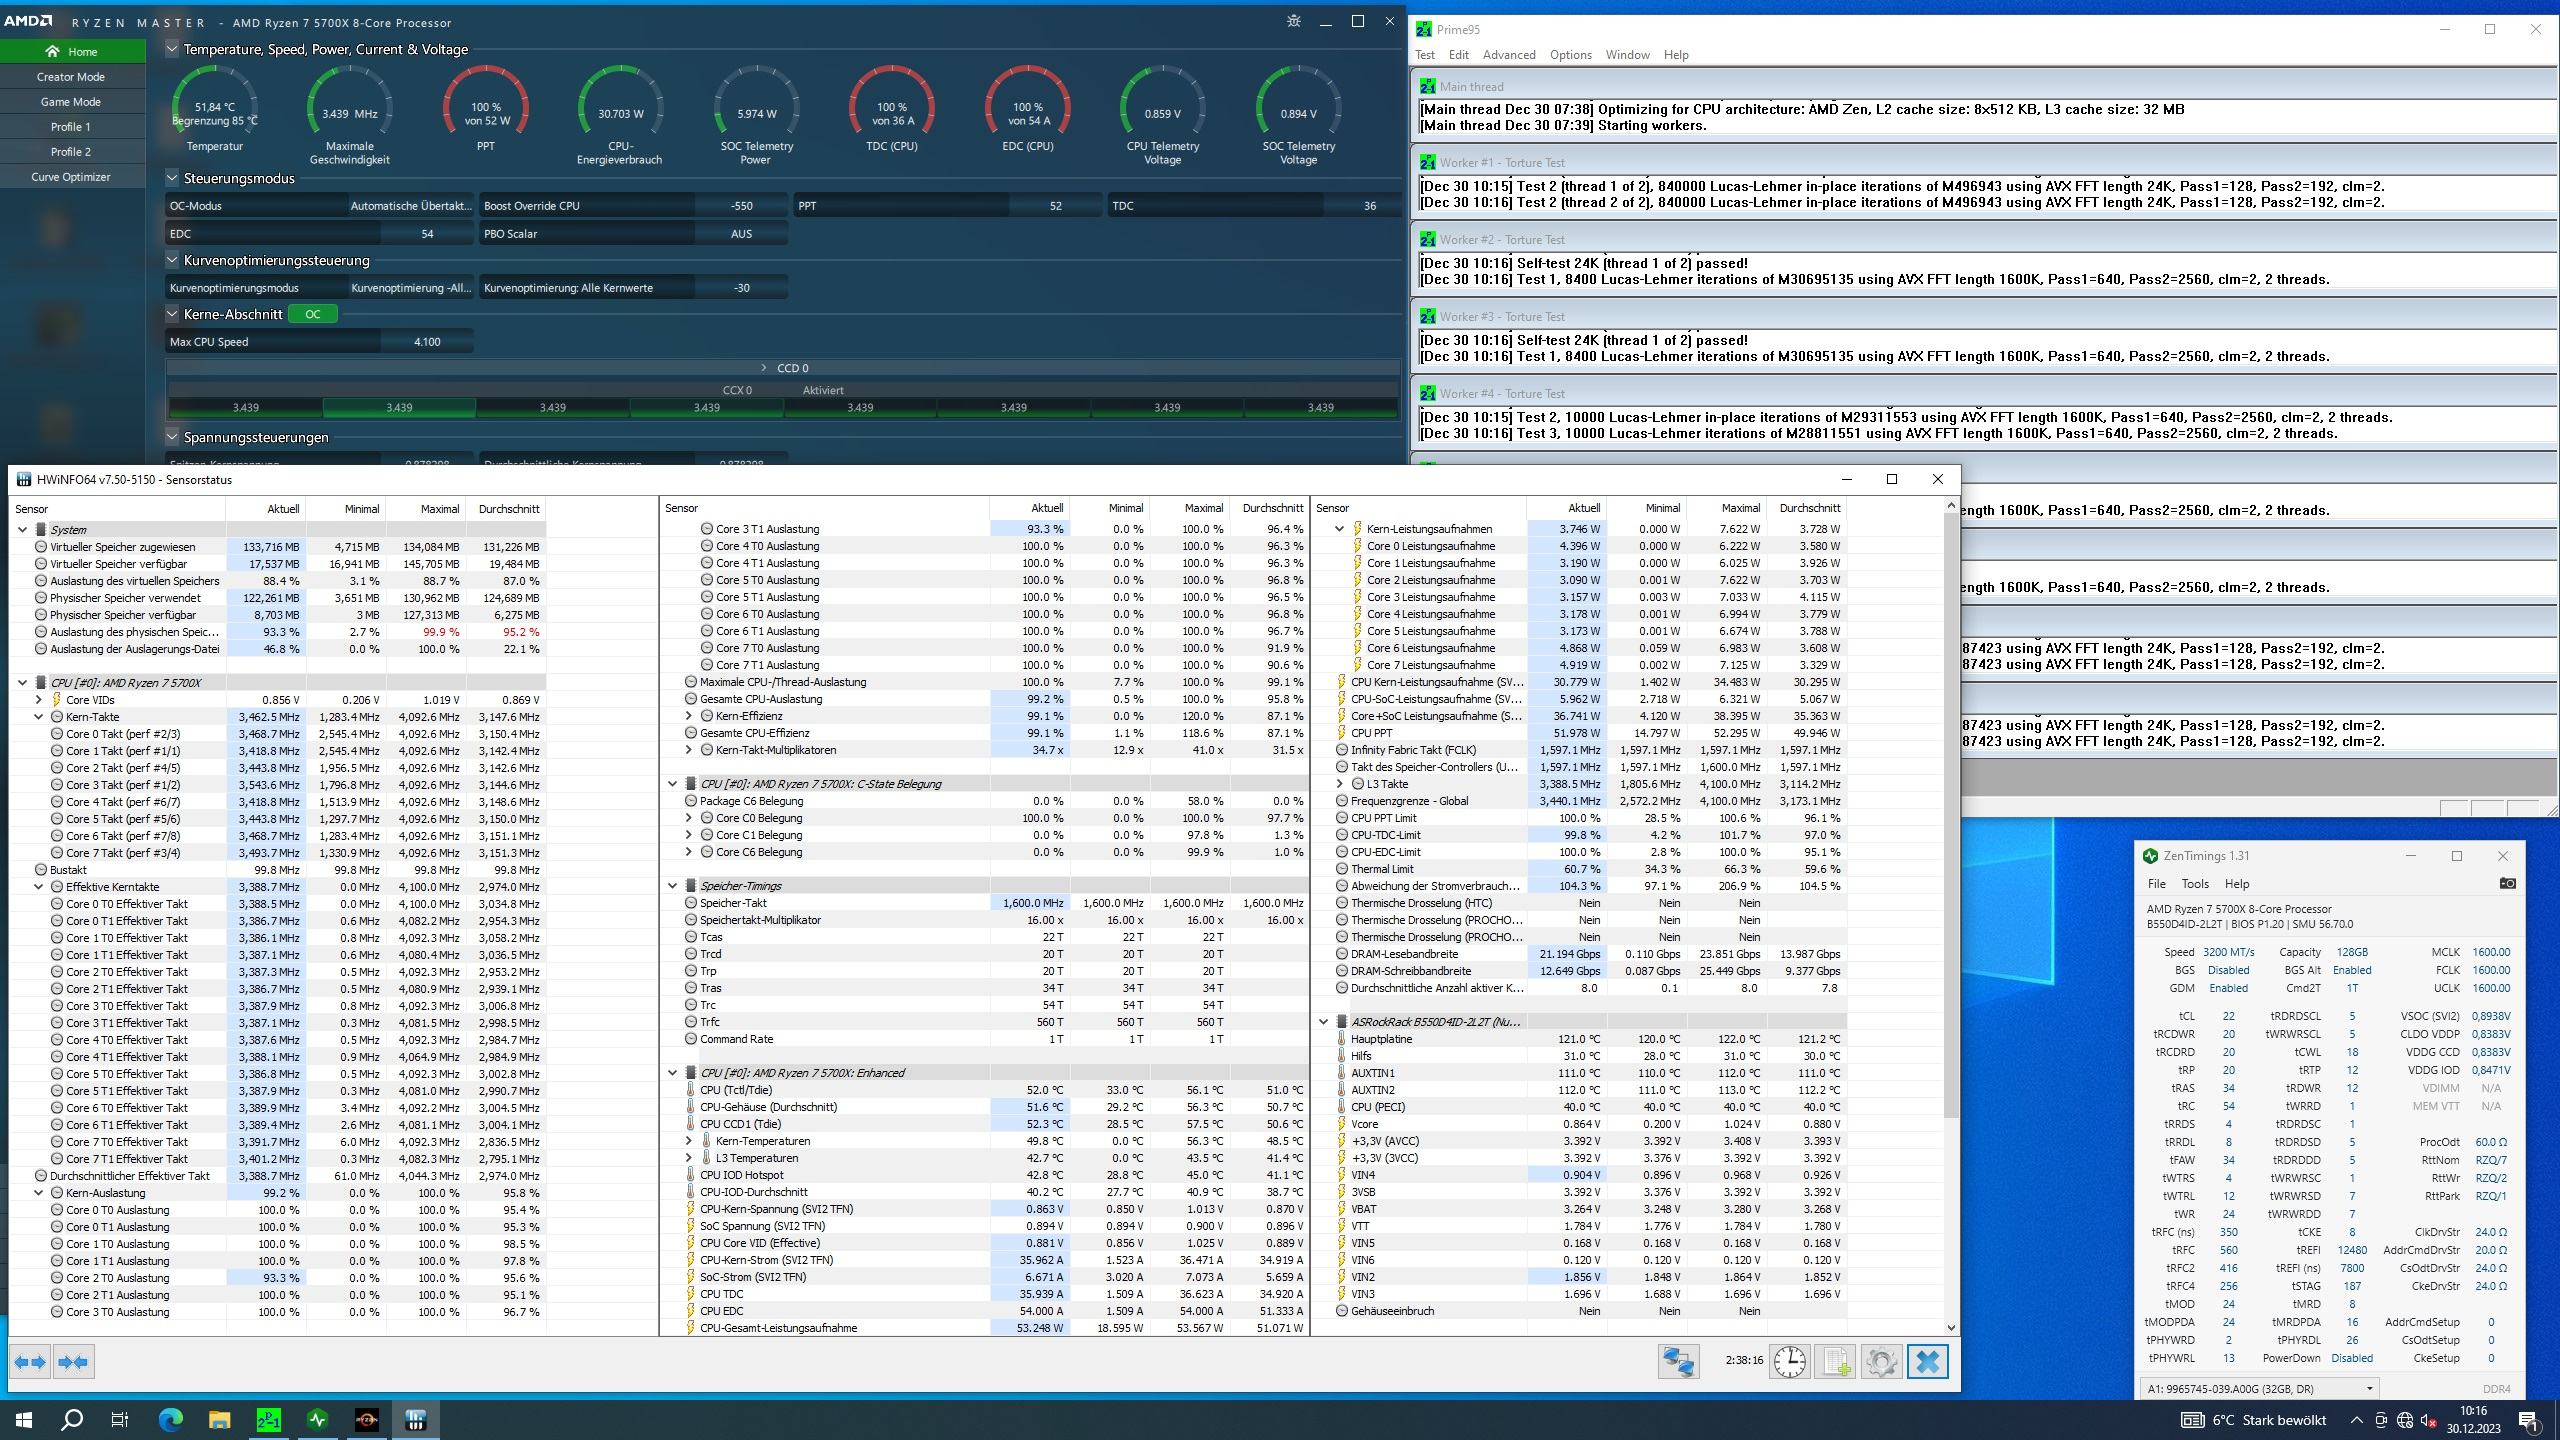Screen dimensions: 2560x1440
Task: Collapse the Kern-Takte tree node
Action: tap(39, 717)
